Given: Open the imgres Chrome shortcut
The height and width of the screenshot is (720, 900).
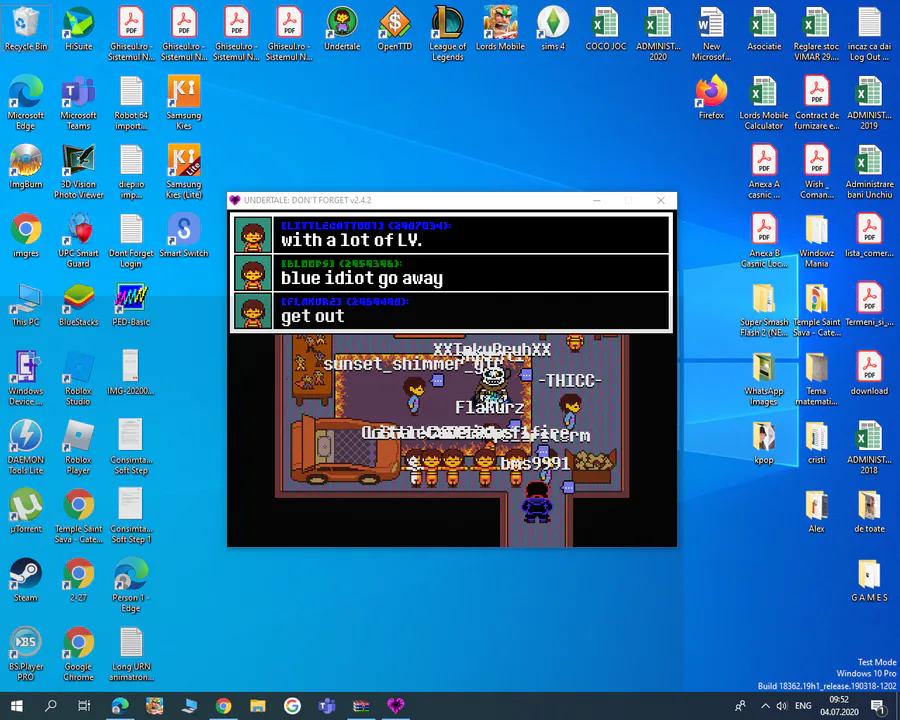Looking at the screenshot, I should click(x=26, y=235).
